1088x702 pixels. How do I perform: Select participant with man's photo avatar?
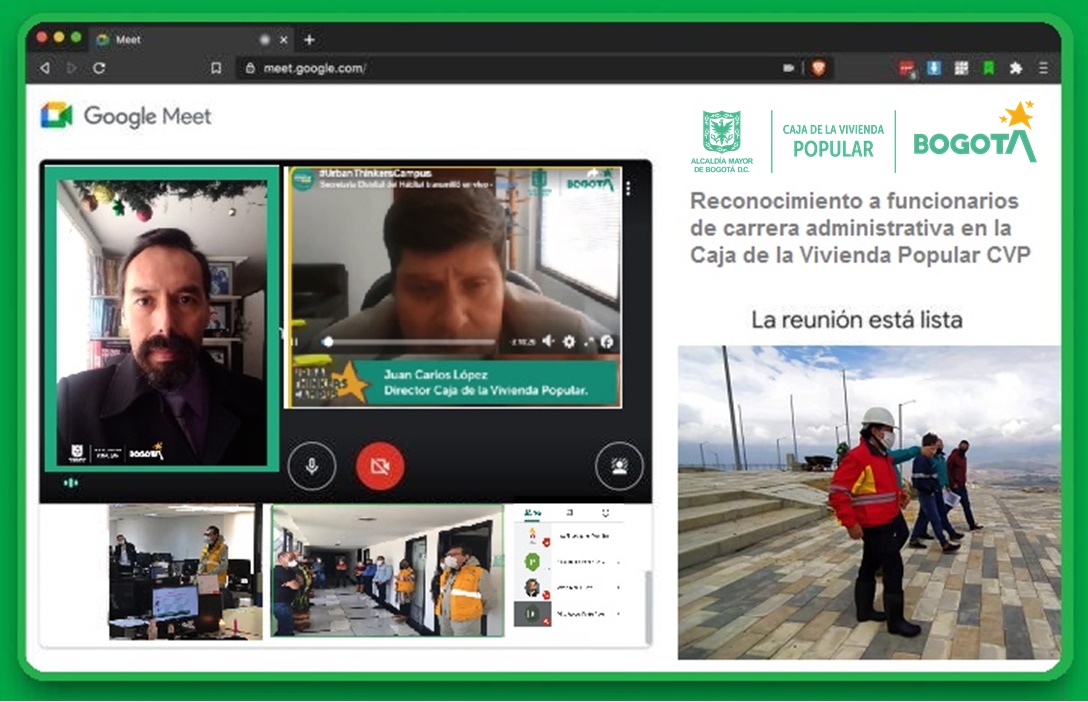click(x=568, y=588)
